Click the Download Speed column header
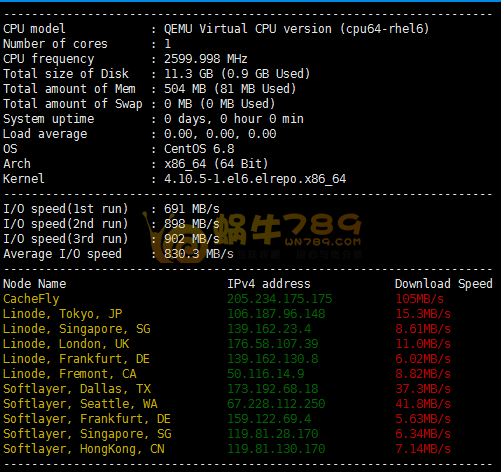The width and height of the screenshot is (501, 472). pos(444,284)
